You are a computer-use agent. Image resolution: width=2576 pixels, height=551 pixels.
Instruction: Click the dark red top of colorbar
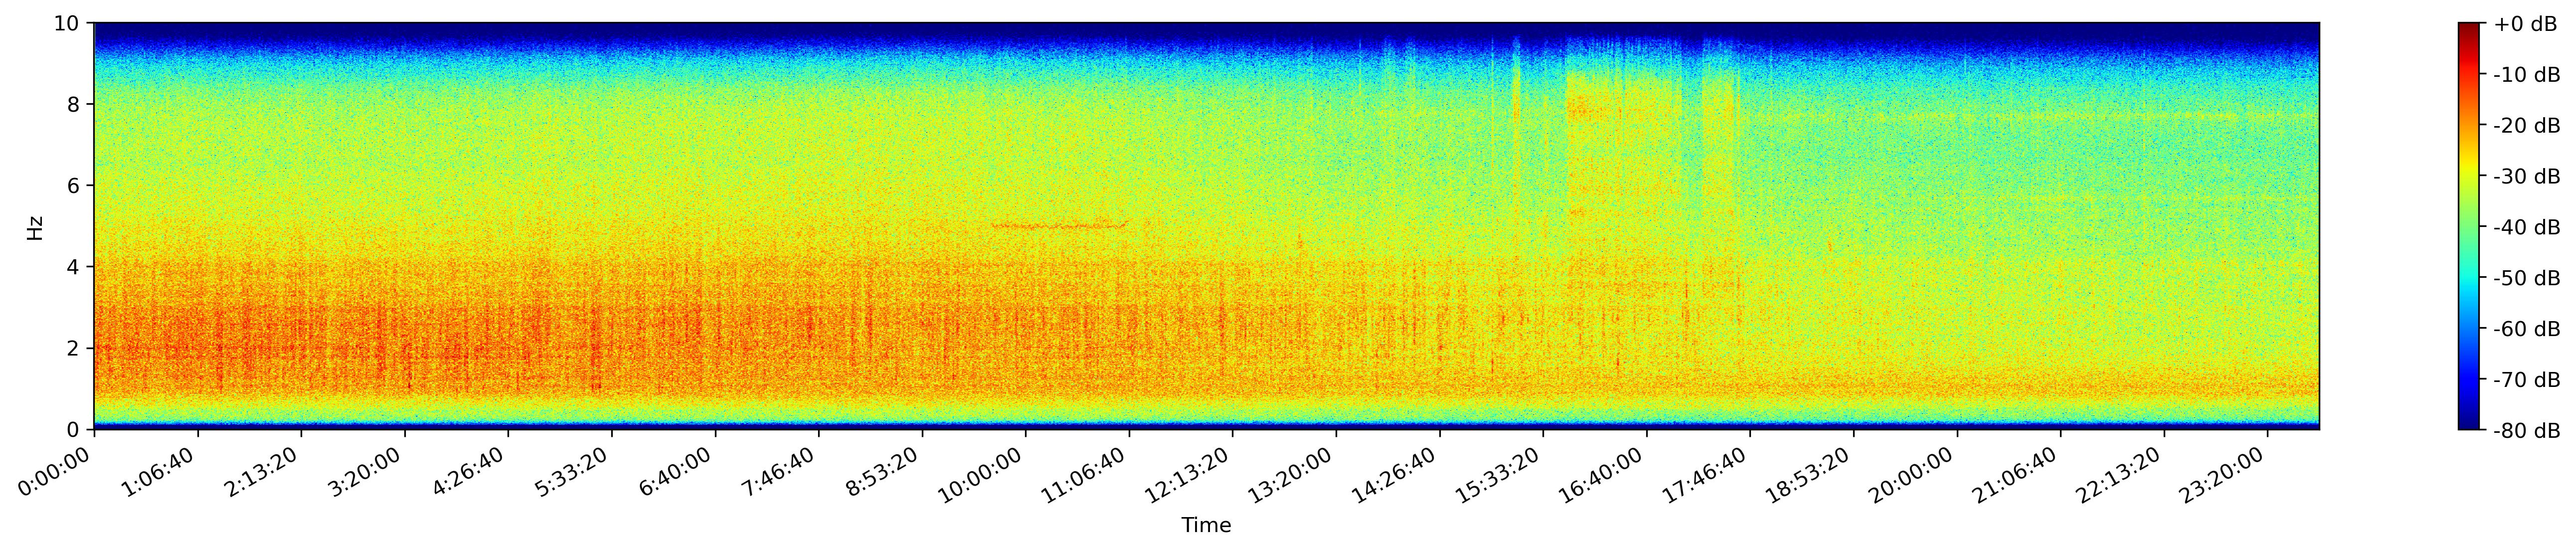coord(2469,28)
